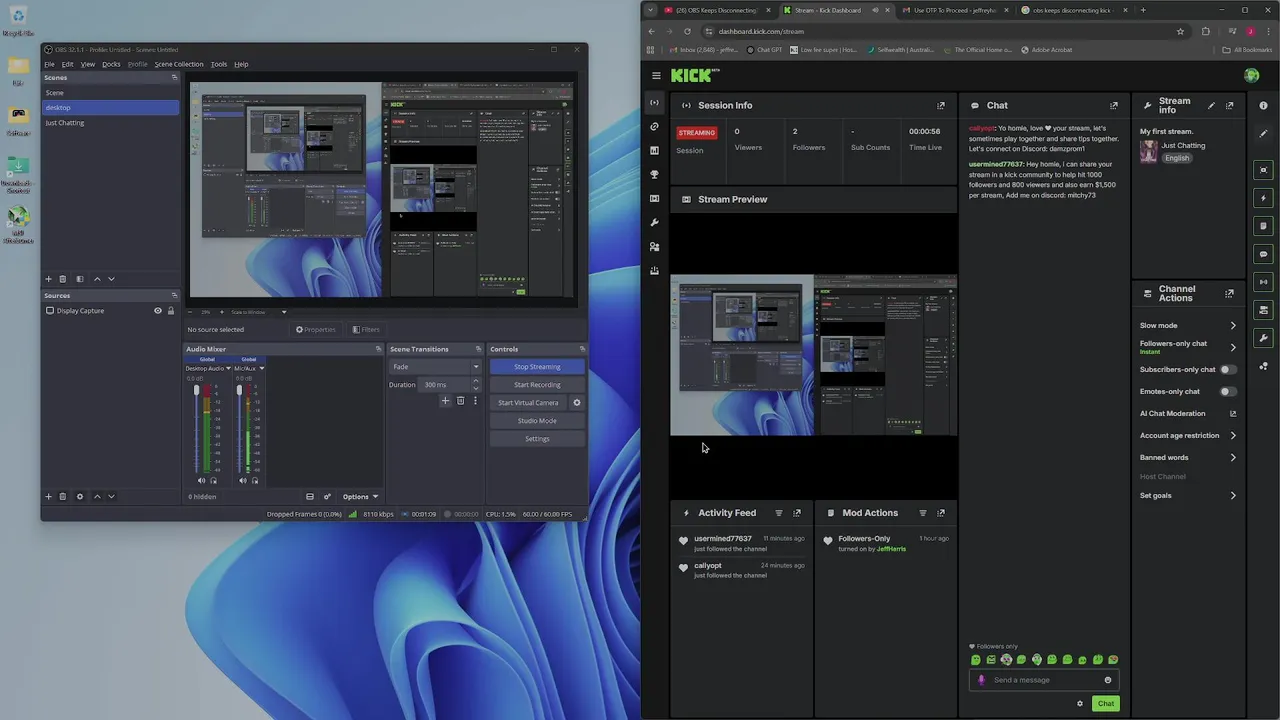Pop out the Channel Actions panel
1280x720 pixels.
click(x=1229, y=294)
